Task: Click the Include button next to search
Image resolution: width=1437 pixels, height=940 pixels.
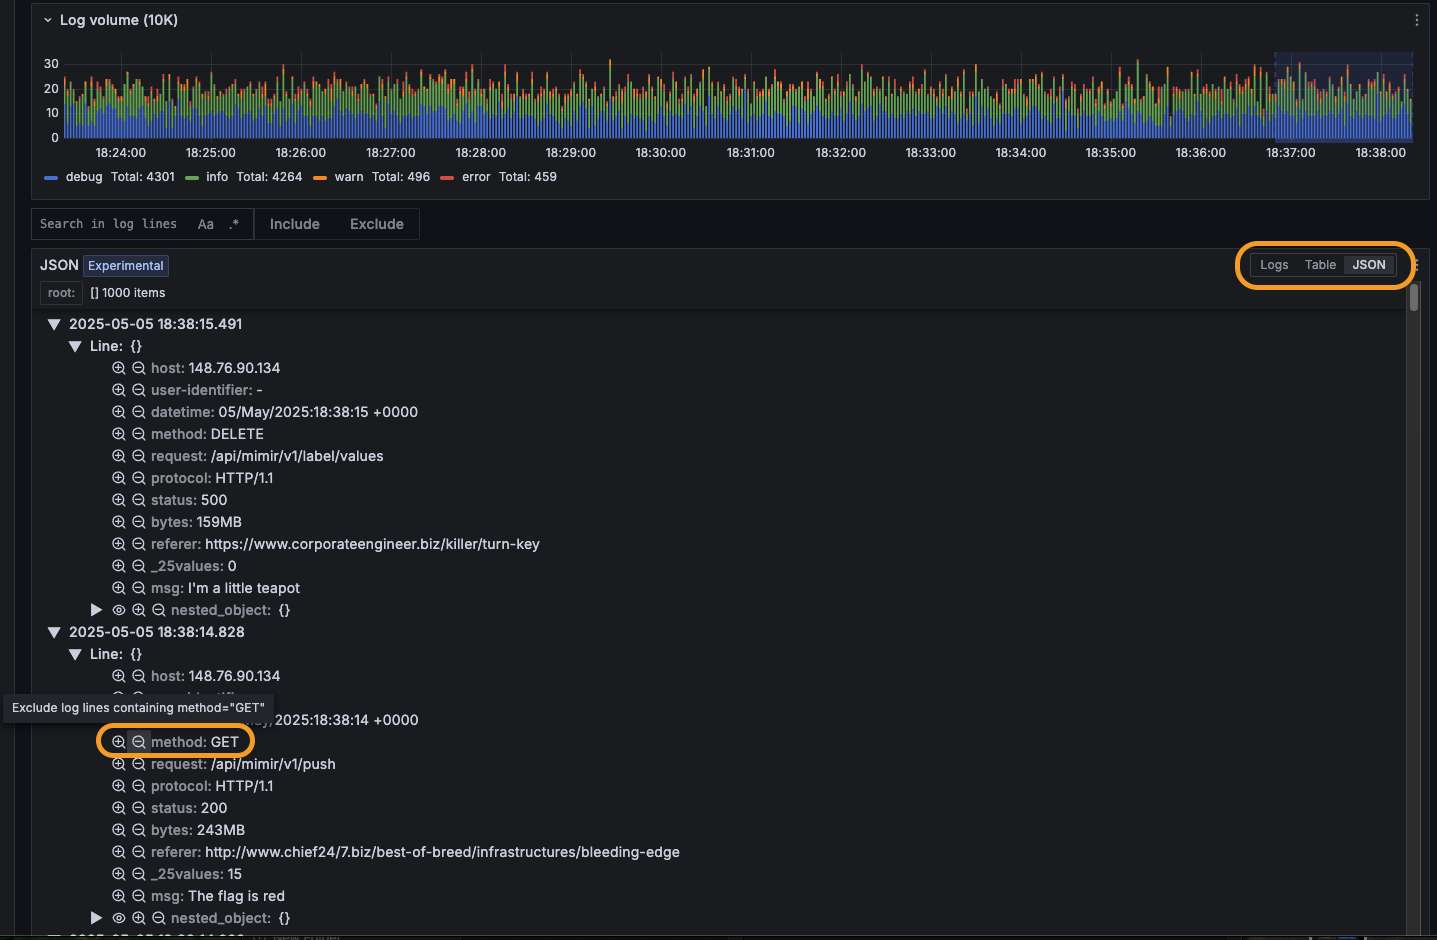Action: [x=294, y=224]
